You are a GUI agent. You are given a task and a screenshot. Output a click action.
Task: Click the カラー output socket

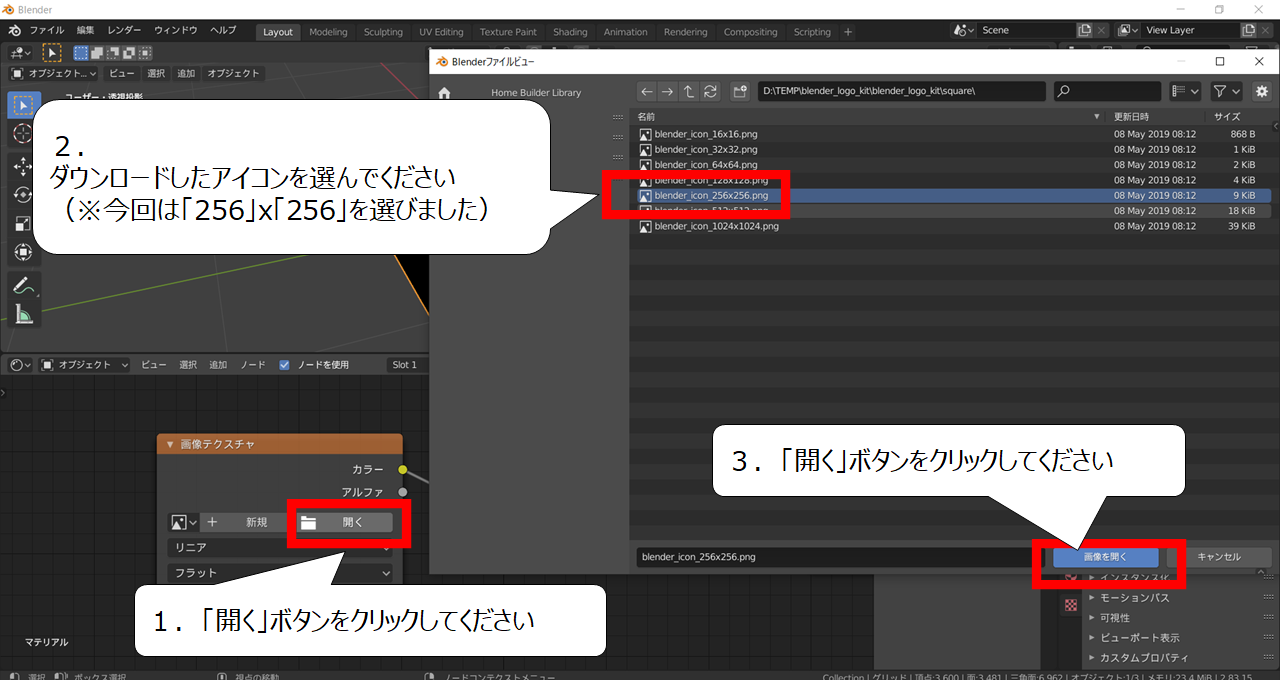[x=403, y=469]
